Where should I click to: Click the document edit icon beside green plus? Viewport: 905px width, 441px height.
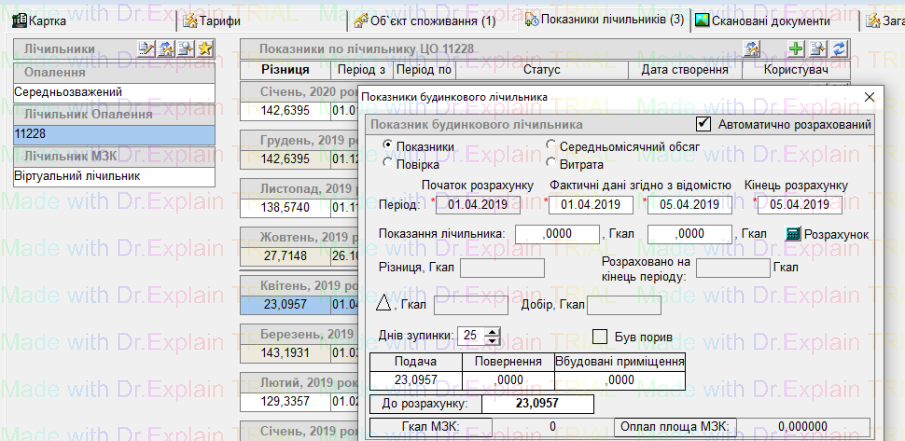[818, 49]
